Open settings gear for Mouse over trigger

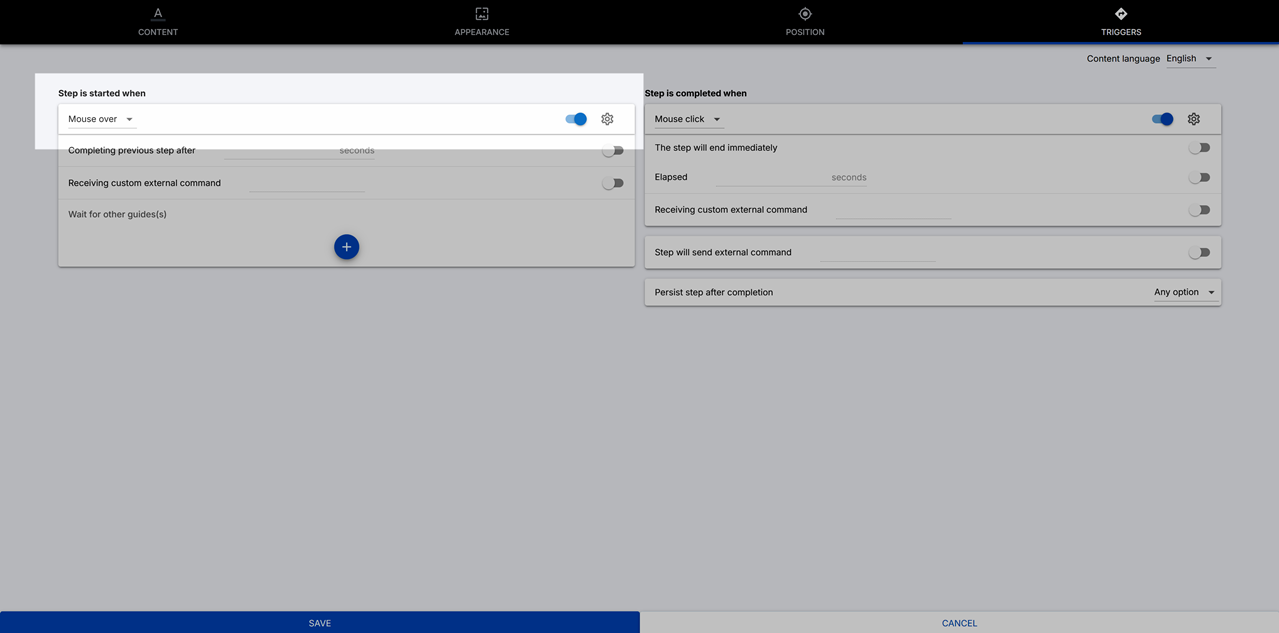[607, 119]
